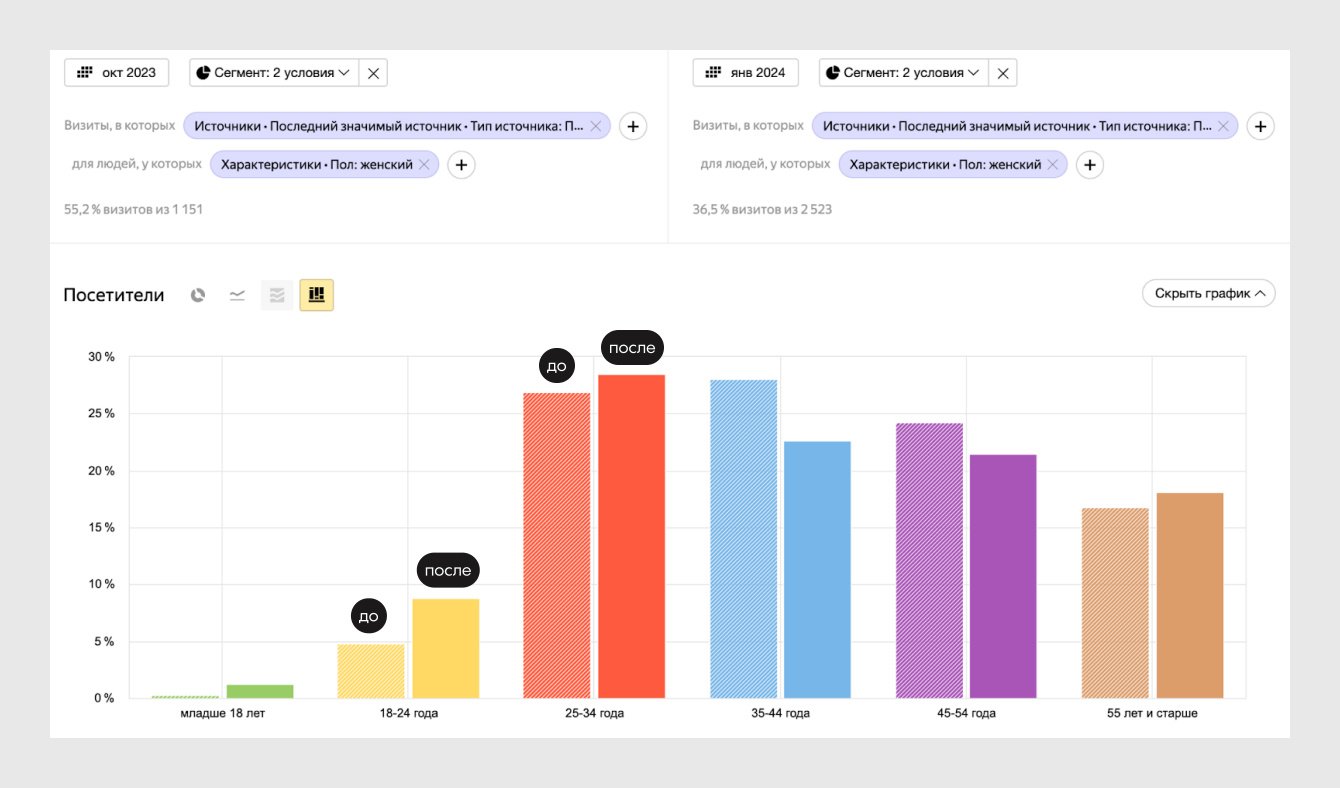Collapse chart with 'Скрыть график'
The image size is (1340, 788).
(1209, 294)
